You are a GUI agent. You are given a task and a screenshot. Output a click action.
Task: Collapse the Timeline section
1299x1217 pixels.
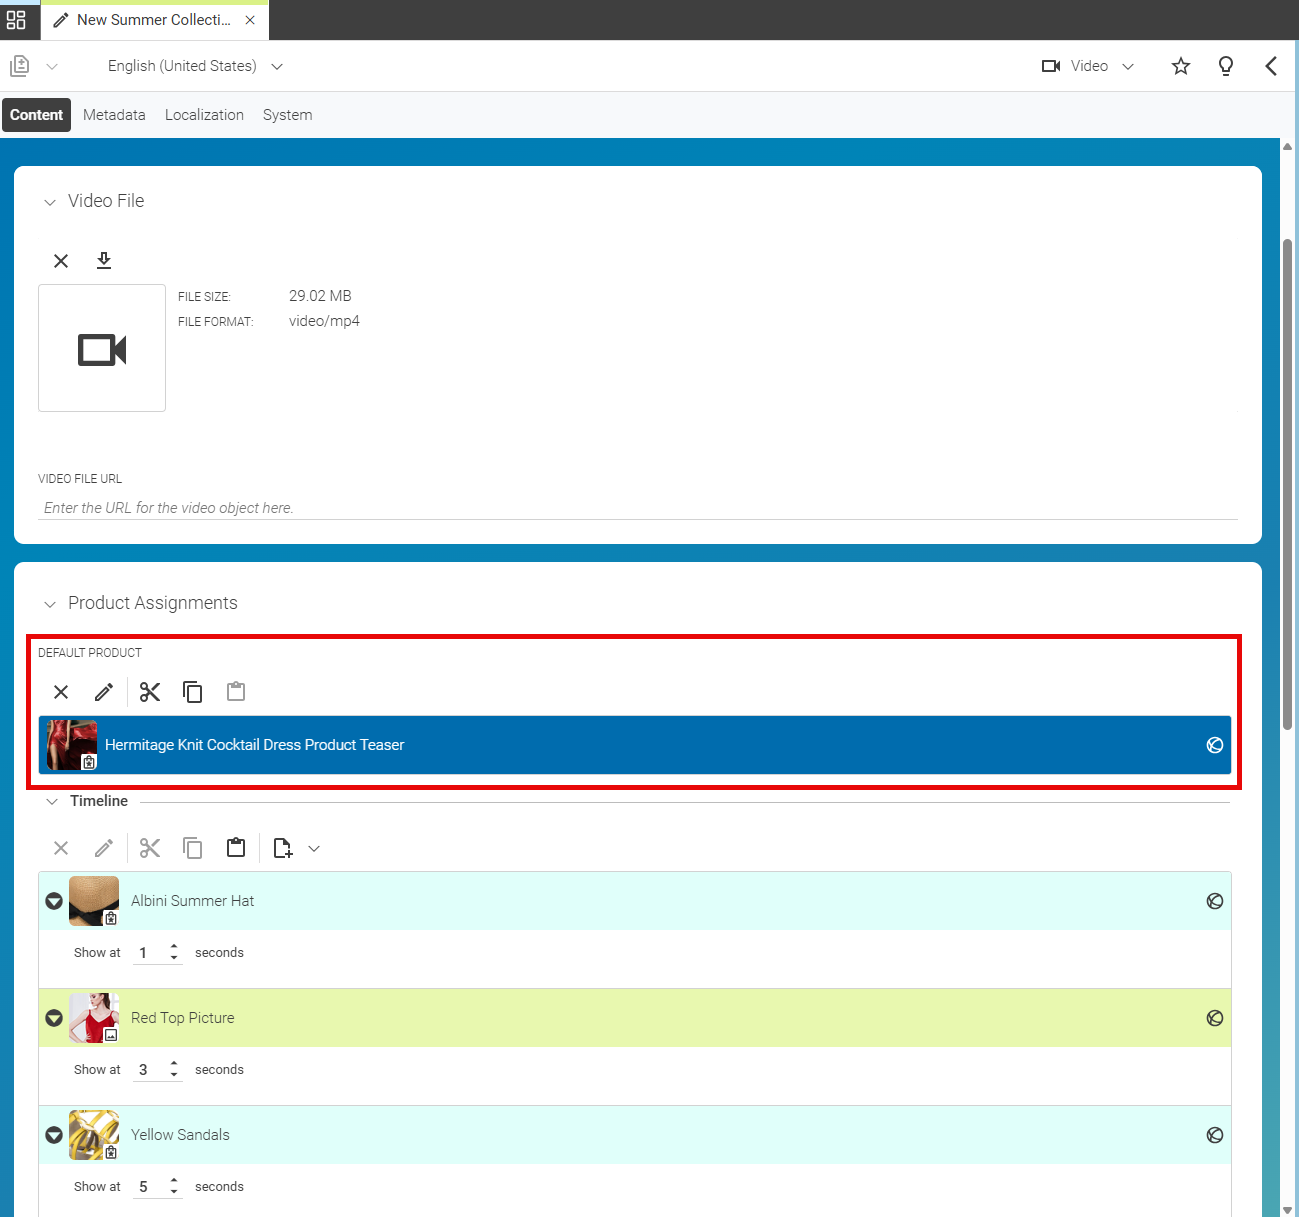52,801
